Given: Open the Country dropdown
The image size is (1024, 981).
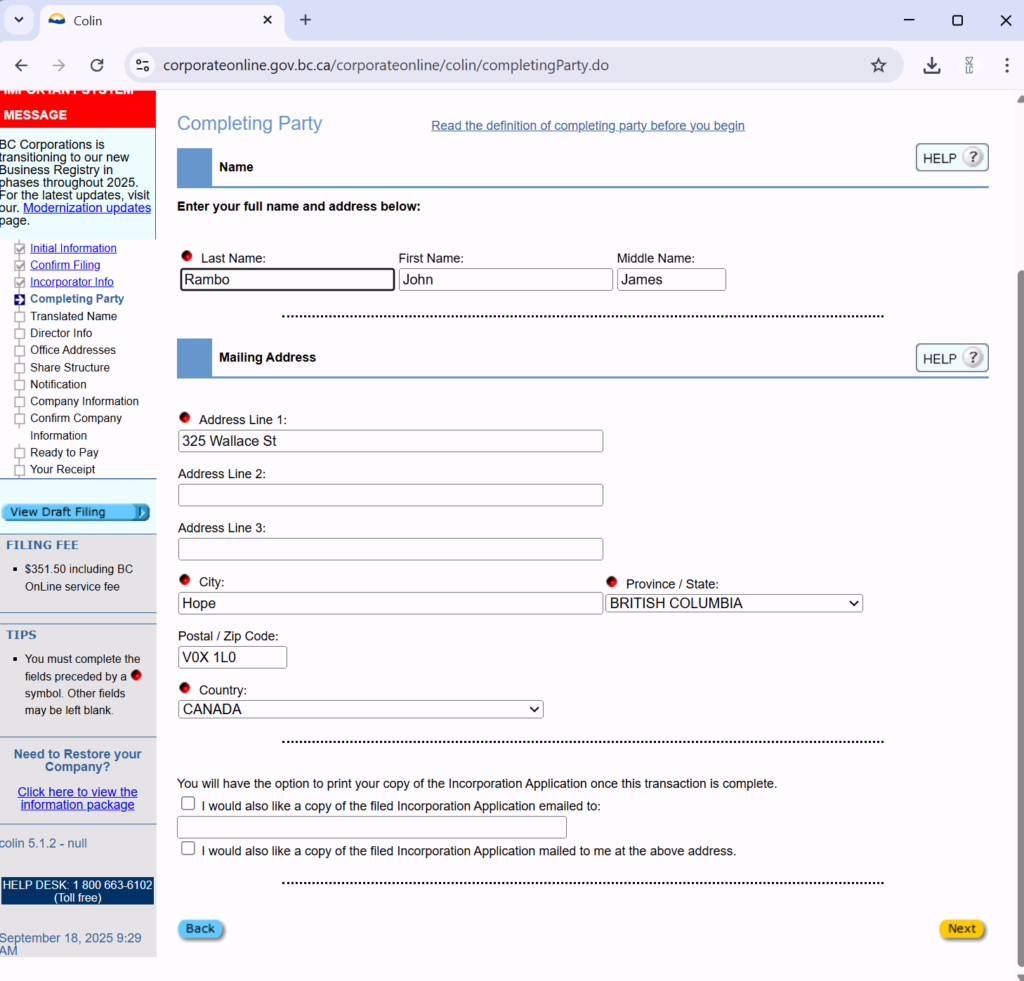Looking at the screenshot, I should click(x=360, y=709).
